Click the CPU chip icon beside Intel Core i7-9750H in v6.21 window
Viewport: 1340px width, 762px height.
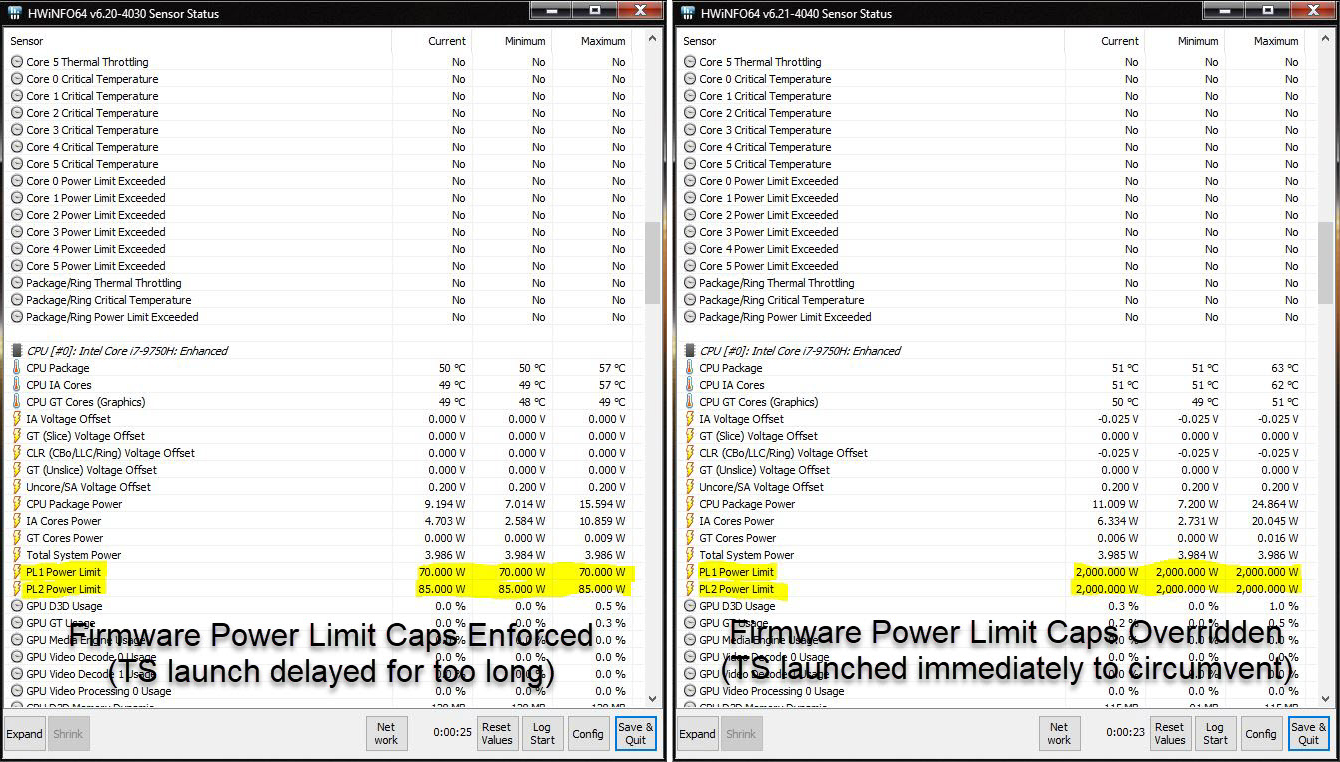[x=689, y=351]
